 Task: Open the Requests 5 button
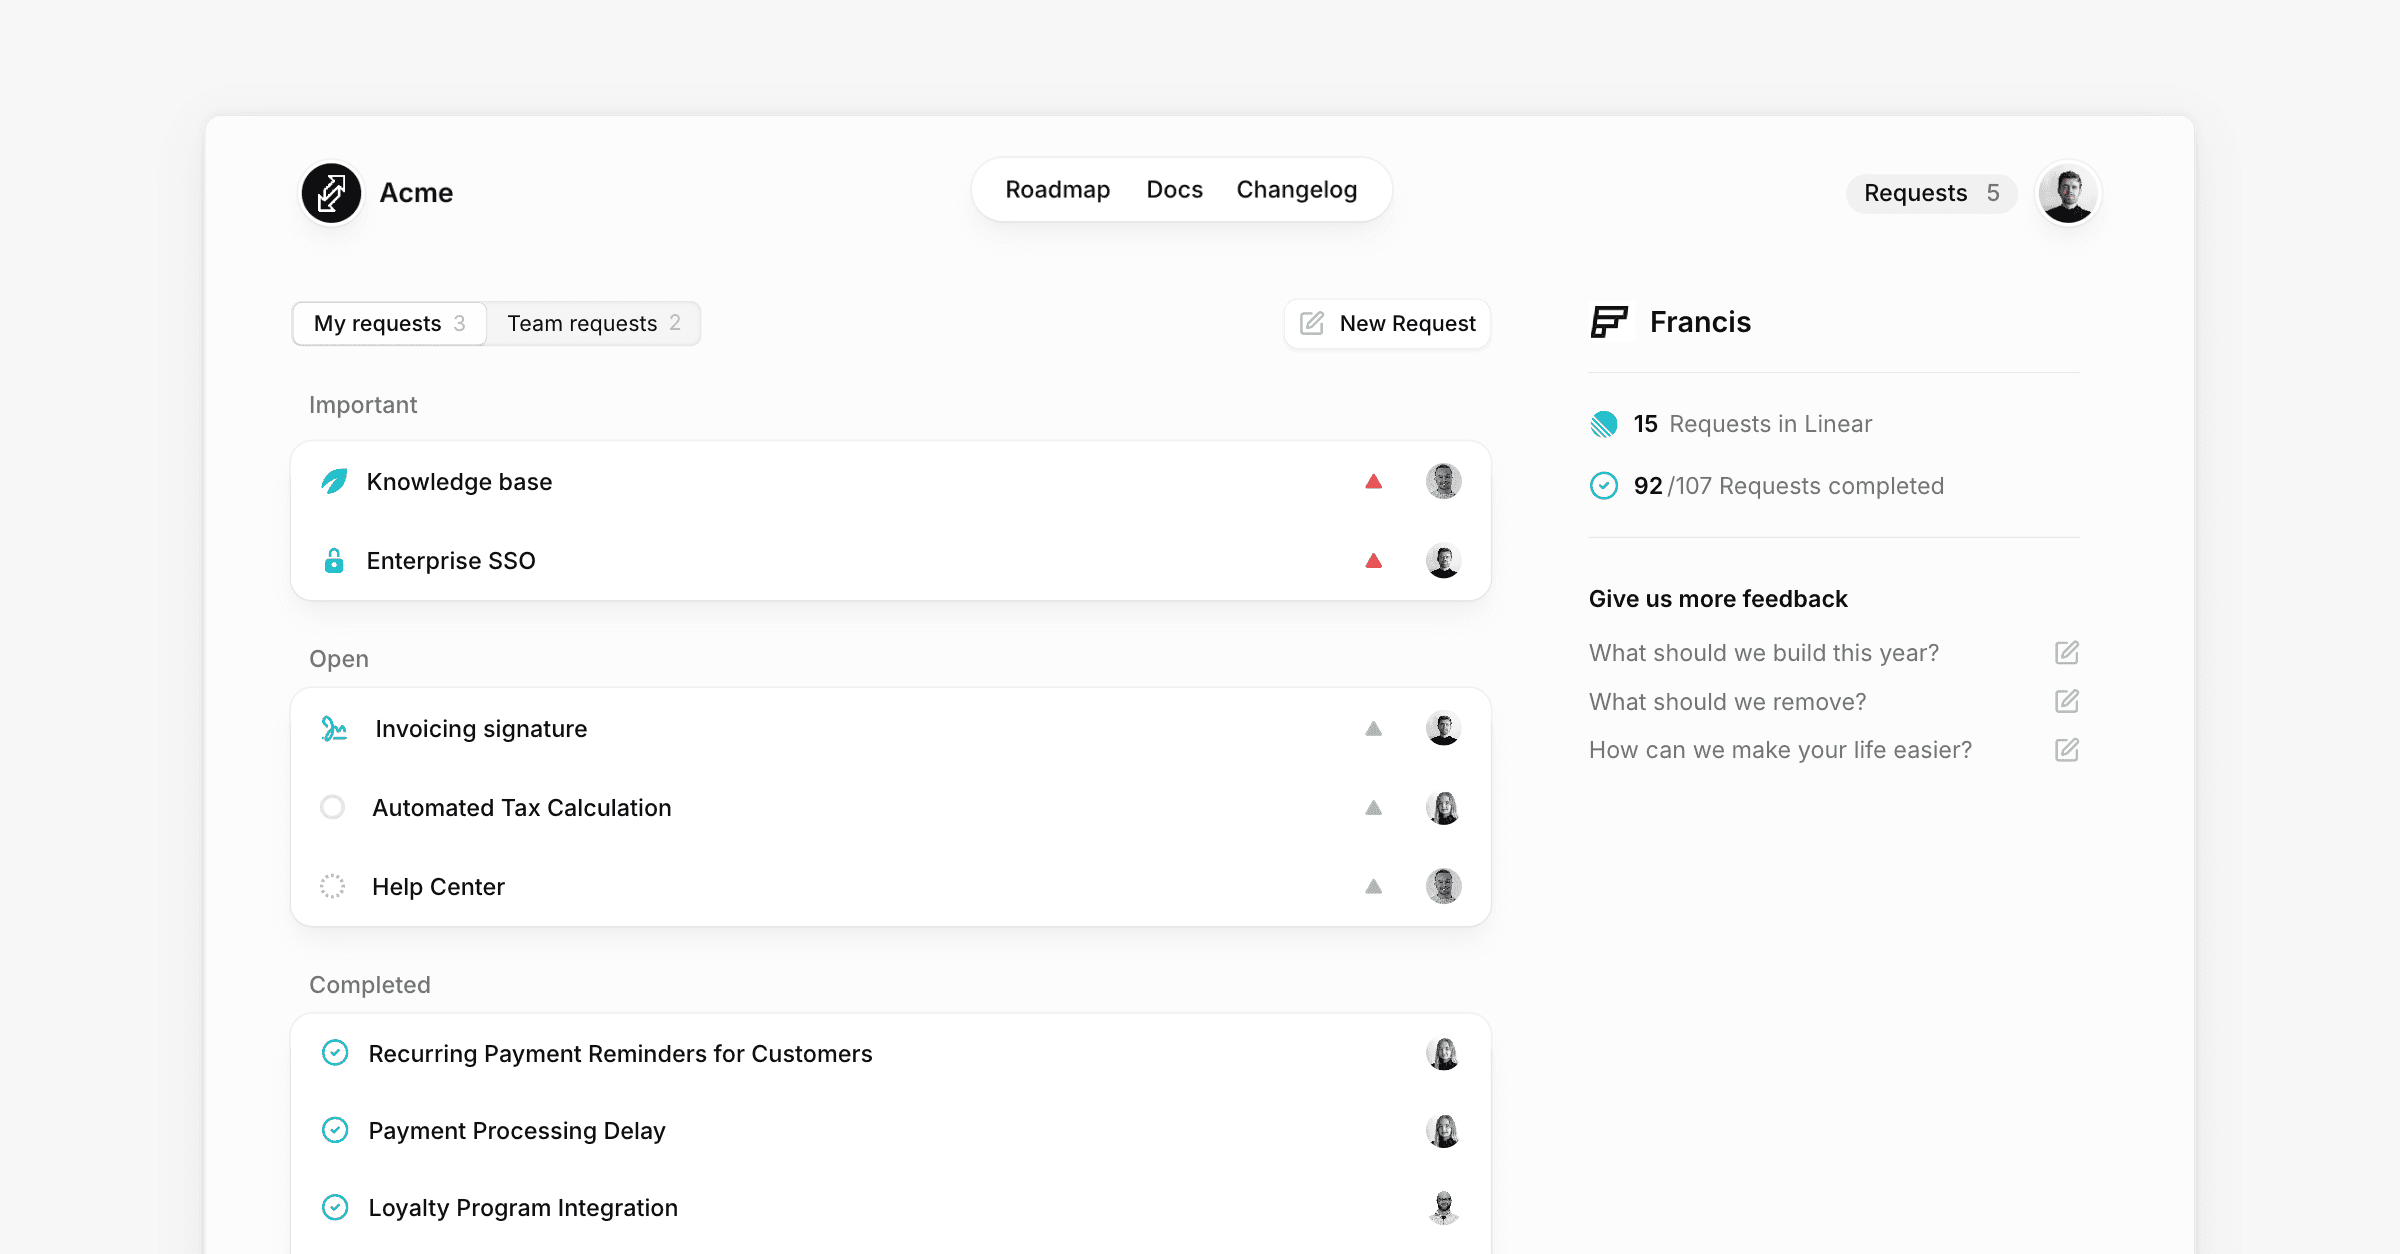tap(1930, 193)
